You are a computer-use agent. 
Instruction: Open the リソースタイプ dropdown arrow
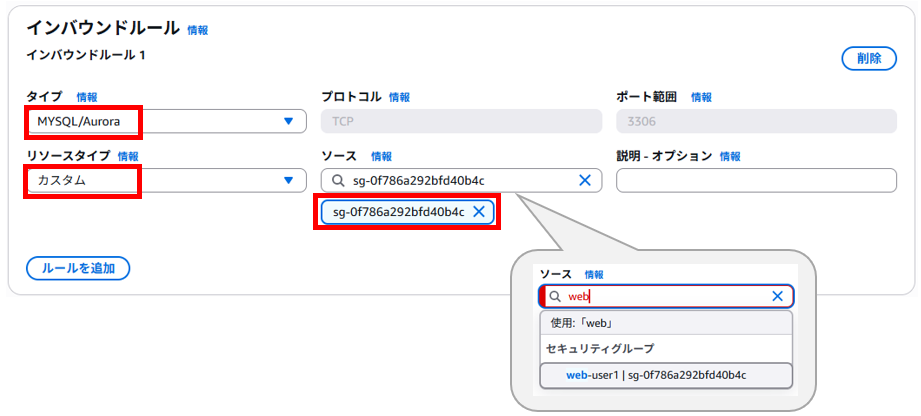click(288, 180)
